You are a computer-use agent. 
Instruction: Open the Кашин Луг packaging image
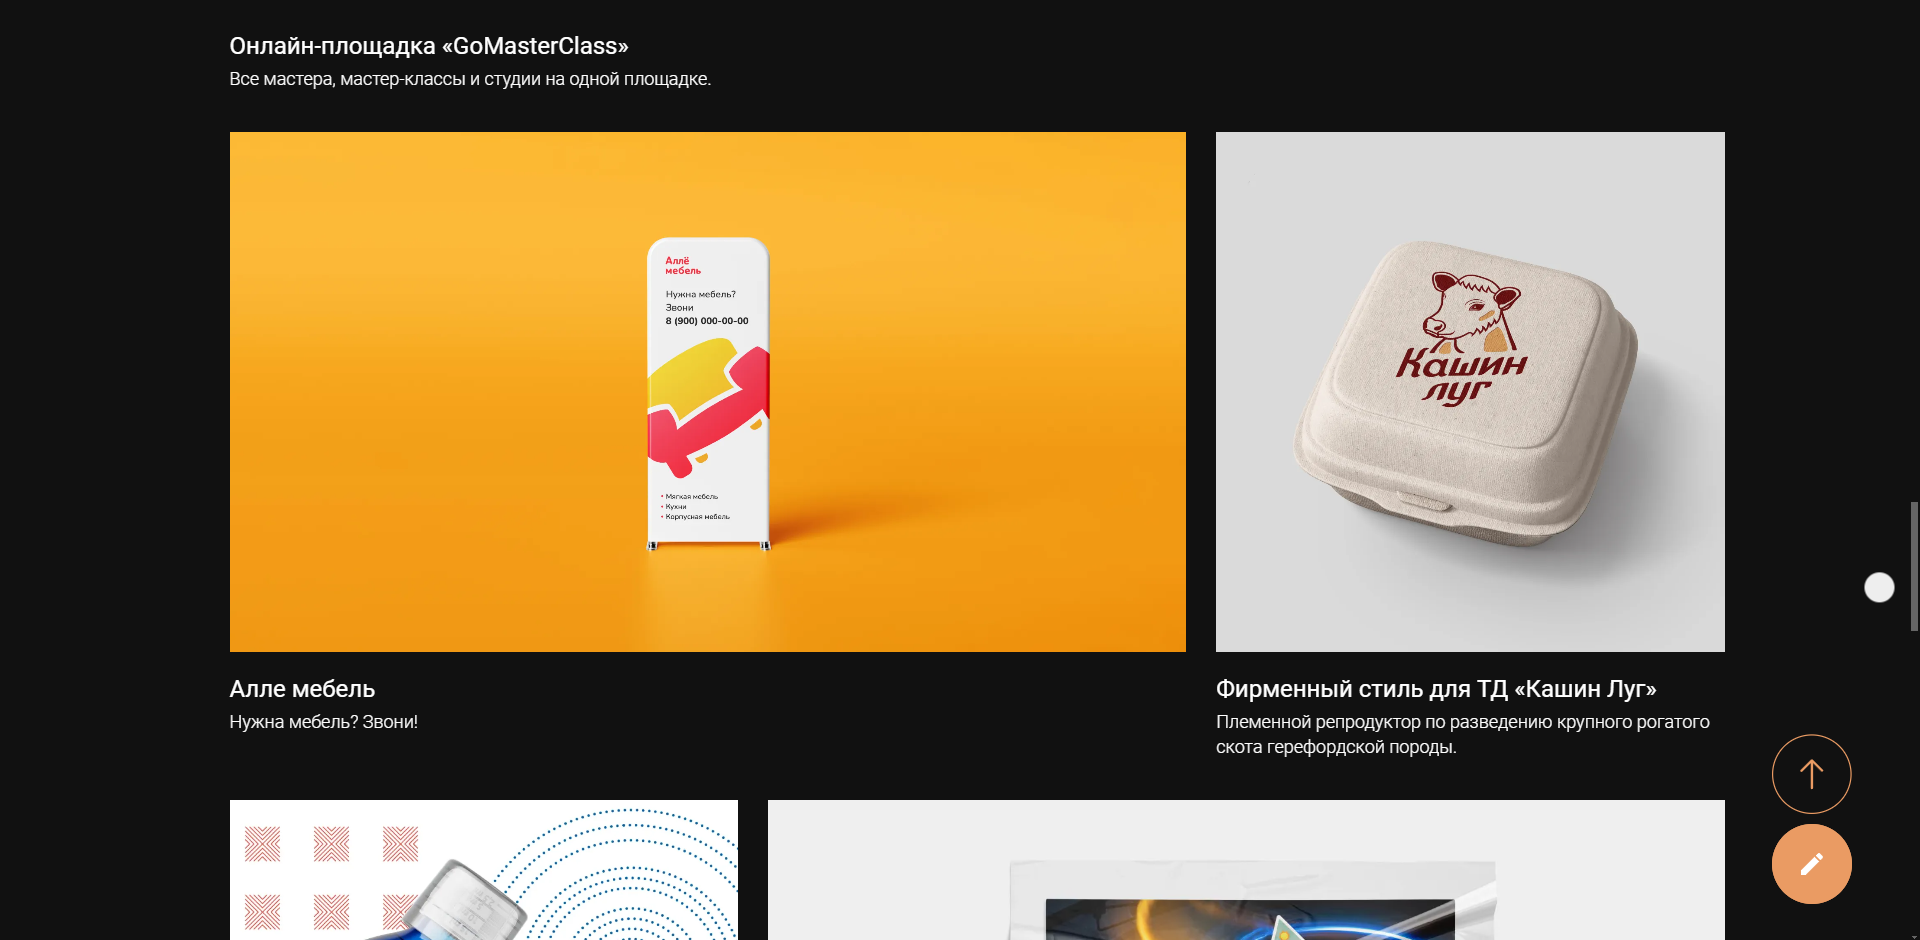tap(1470, 392)
